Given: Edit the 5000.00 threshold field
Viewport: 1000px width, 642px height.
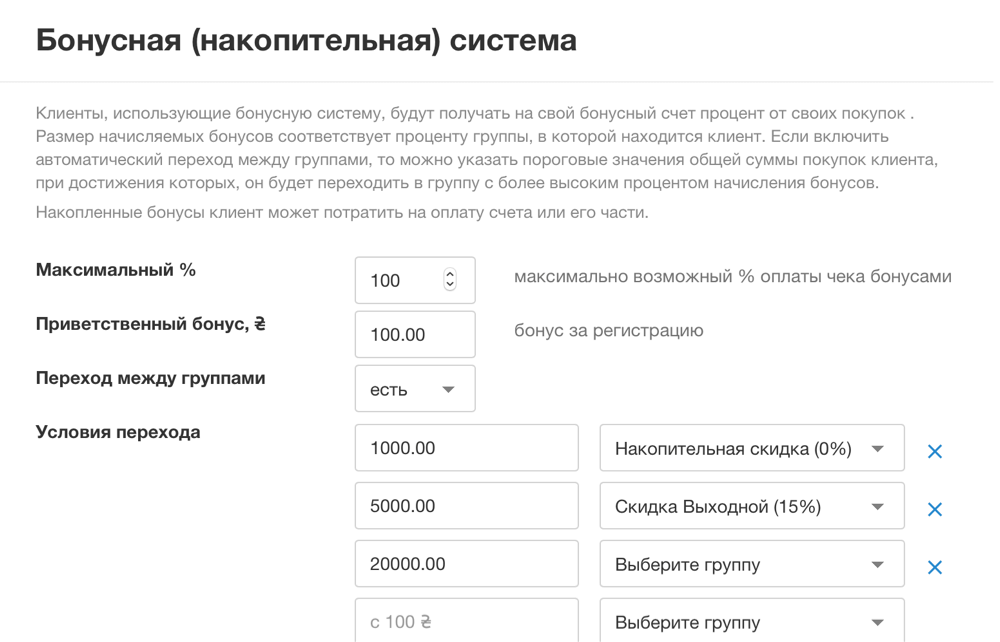Looking at the screenshot, I should (x=466, y=507).
